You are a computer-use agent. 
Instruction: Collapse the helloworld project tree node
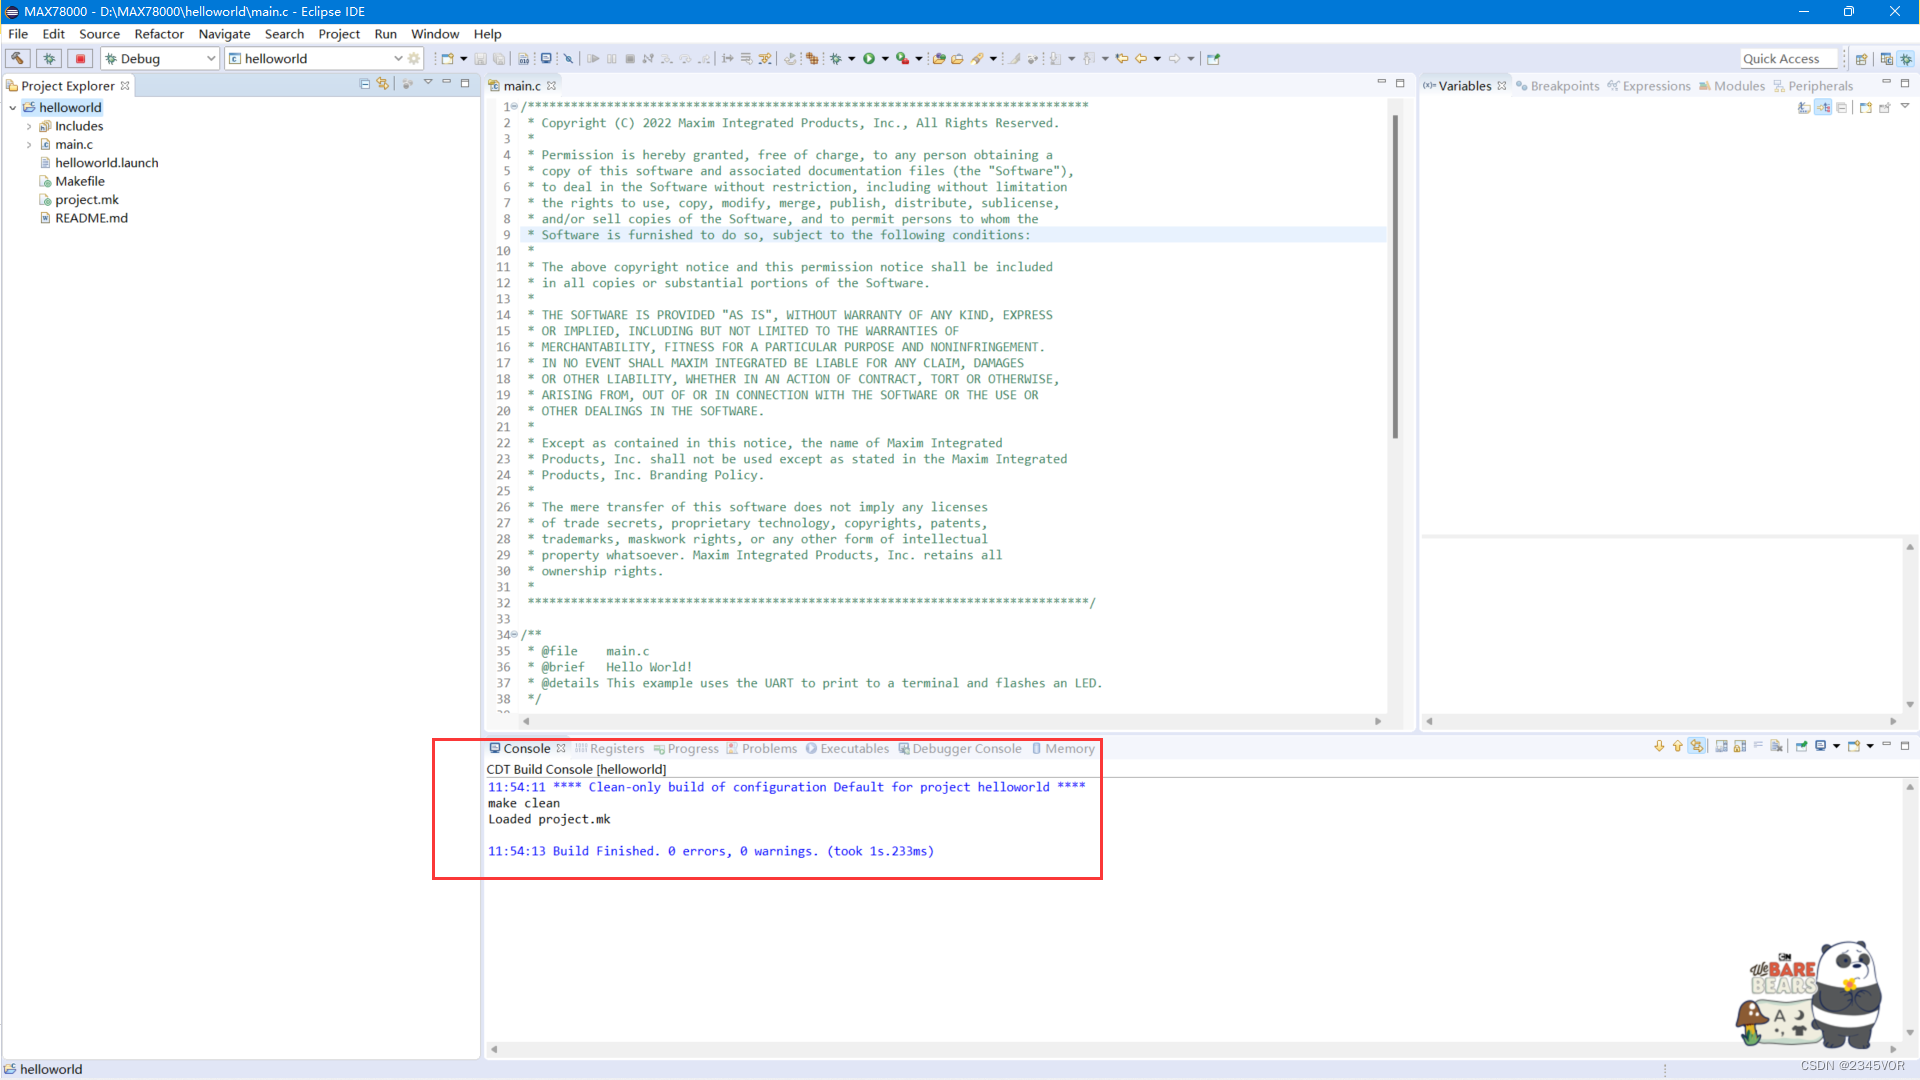12,108
